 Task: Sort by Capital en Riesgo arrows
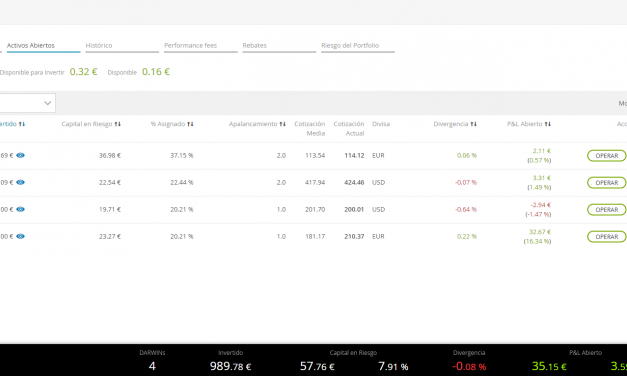coord(118,124)
